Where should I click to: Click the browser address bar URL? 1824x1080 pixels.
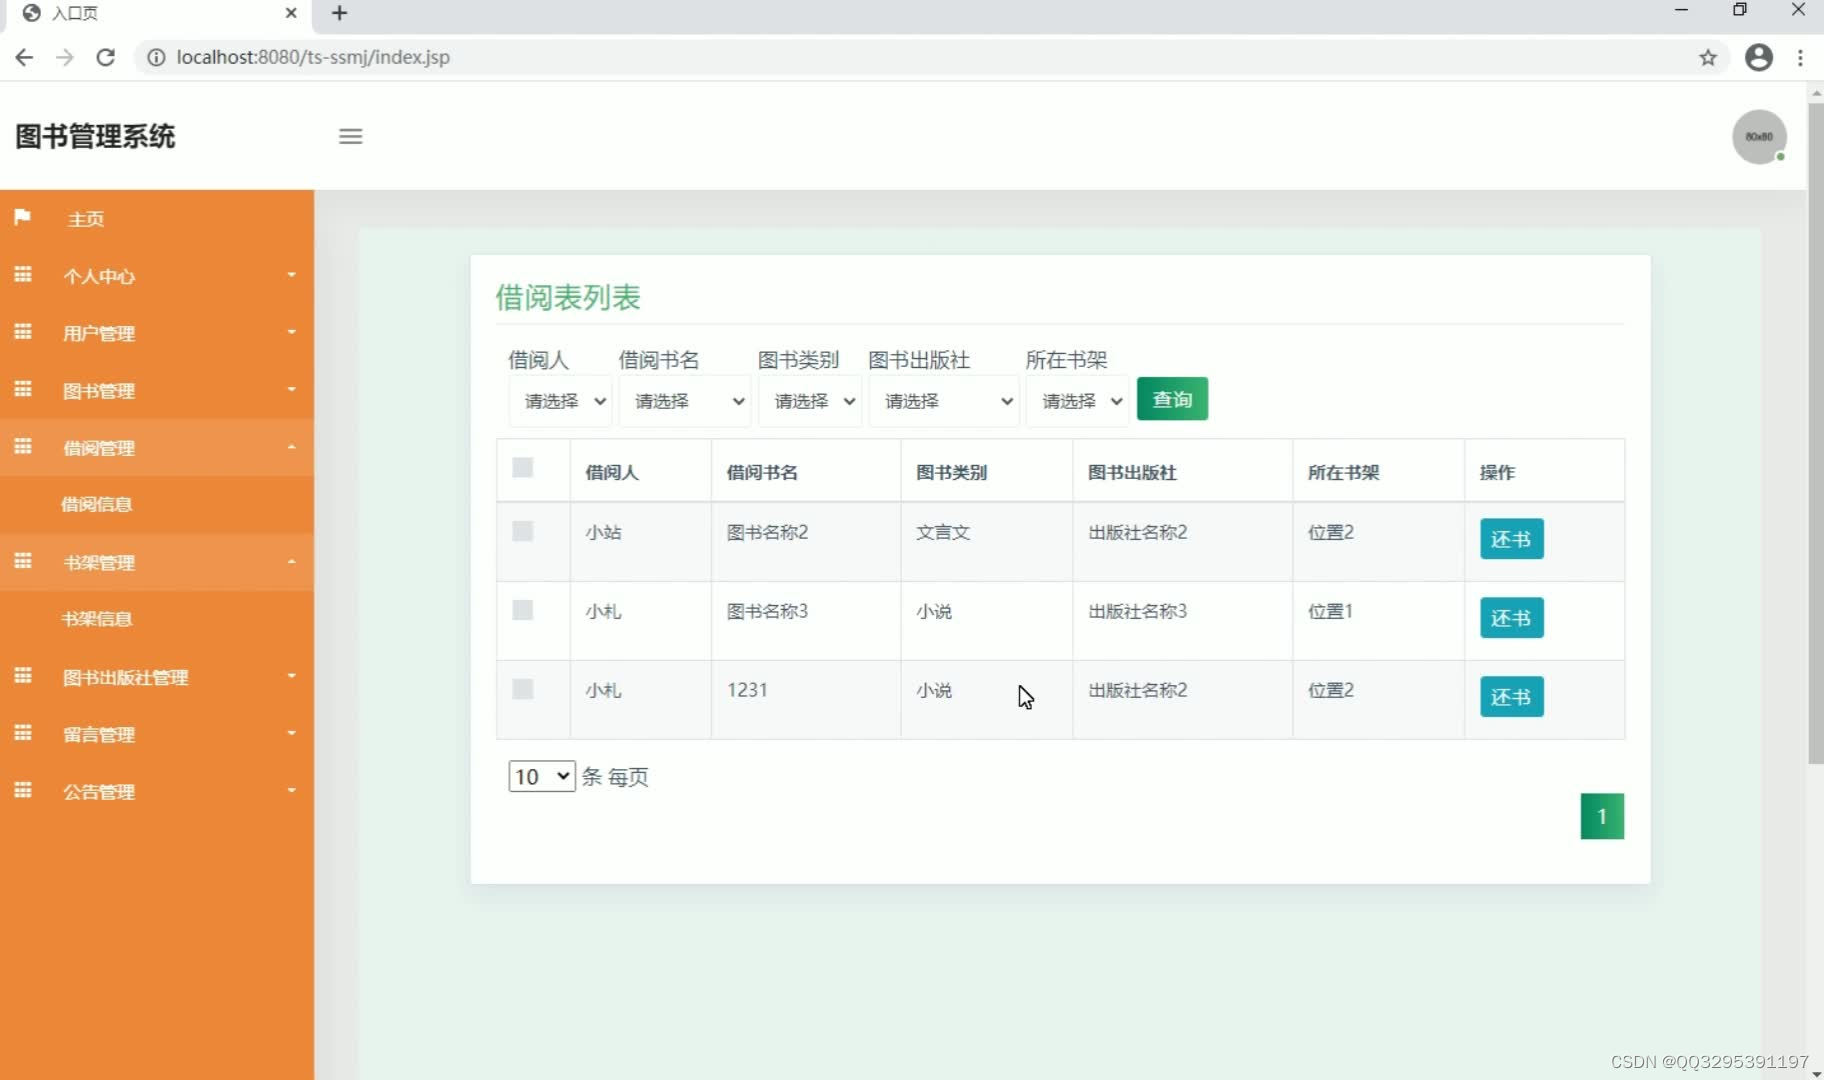coord(313,57)
